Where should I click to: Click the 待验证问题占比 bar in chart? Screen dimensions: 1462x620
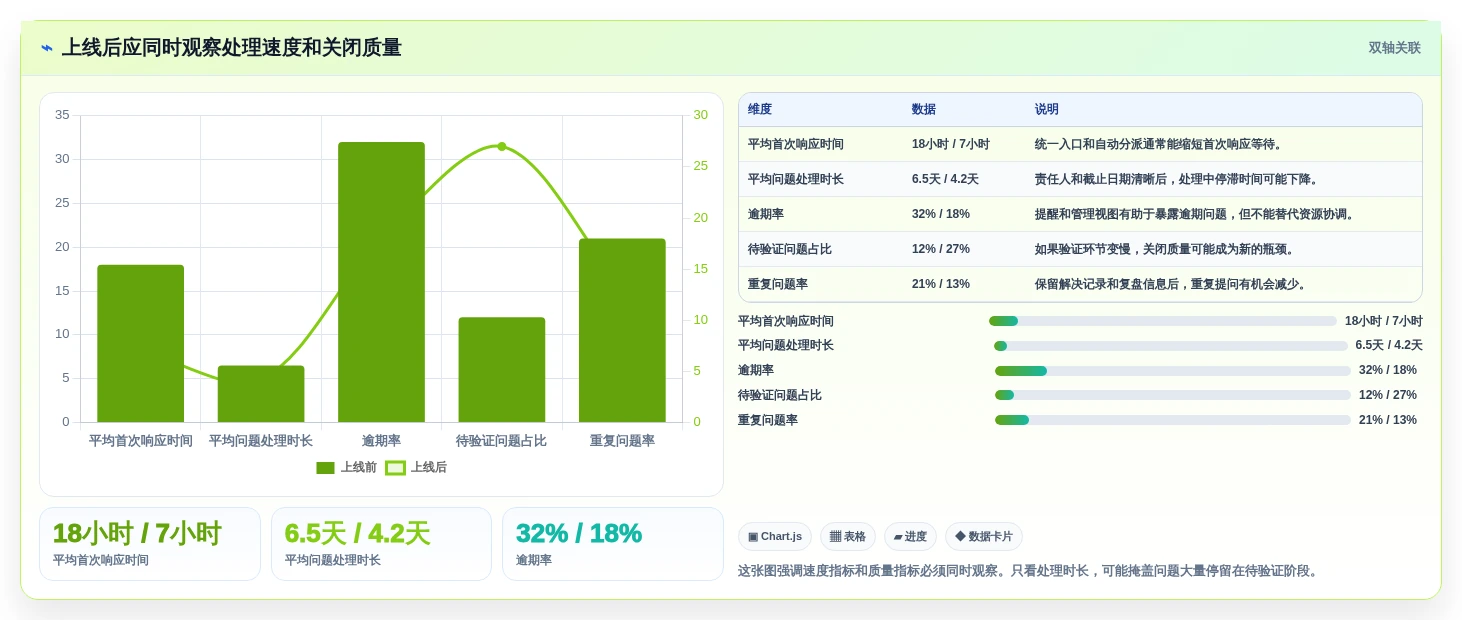tap(502, 370)
